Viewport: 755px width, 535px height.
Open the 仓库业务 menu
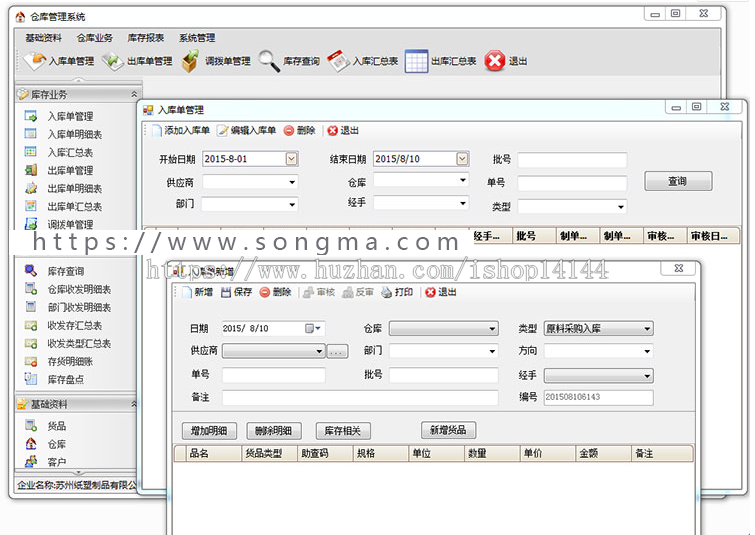95,38
